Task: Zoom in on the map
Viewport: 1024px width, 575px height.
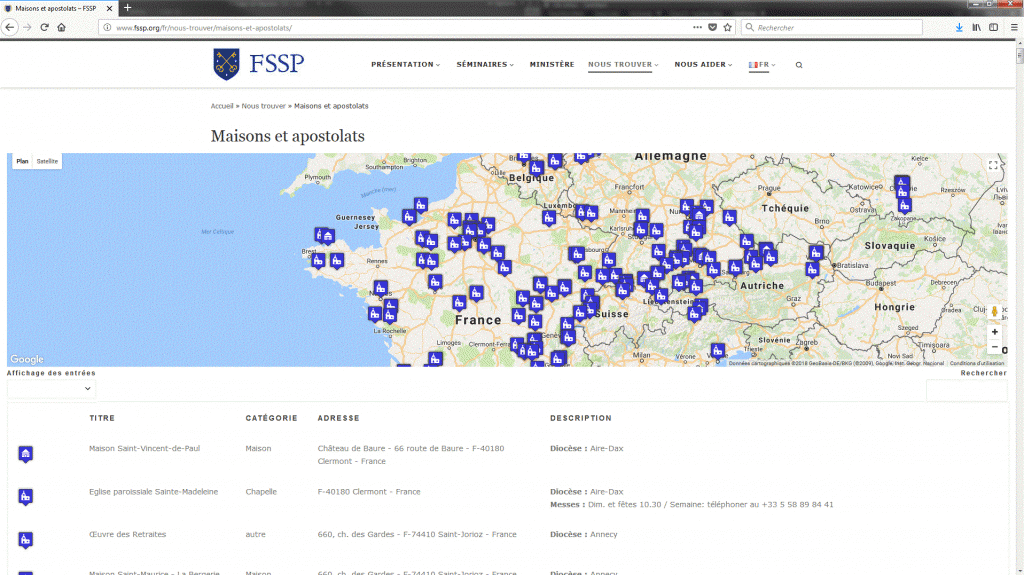Action: tap(994, 332)
